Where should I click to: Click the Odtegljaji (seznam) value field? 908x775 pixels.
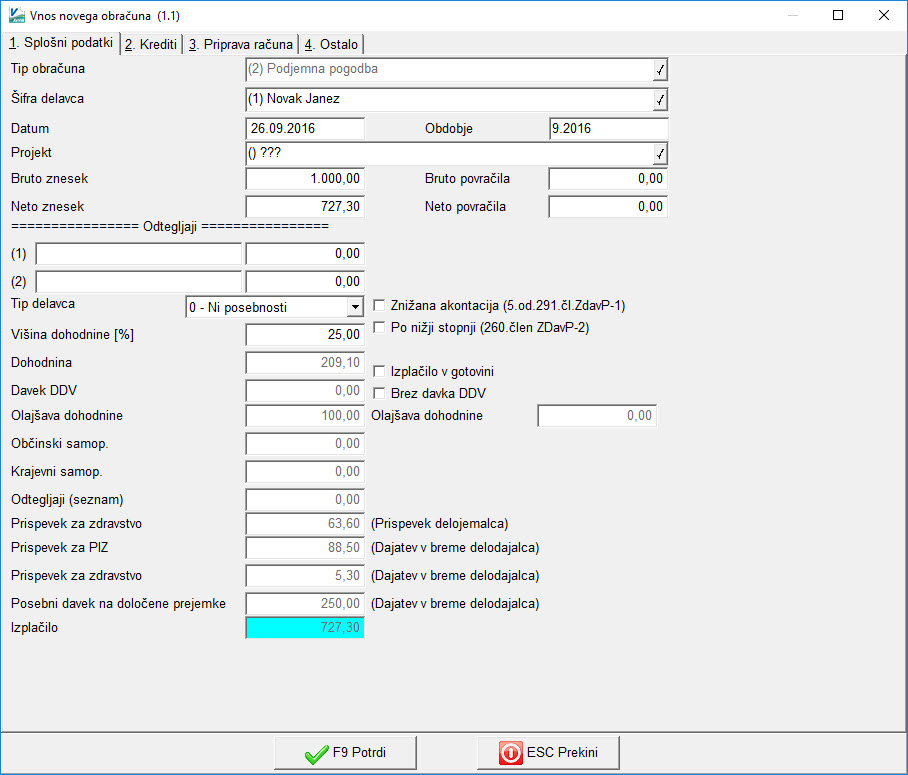click(x=305, y=499)
